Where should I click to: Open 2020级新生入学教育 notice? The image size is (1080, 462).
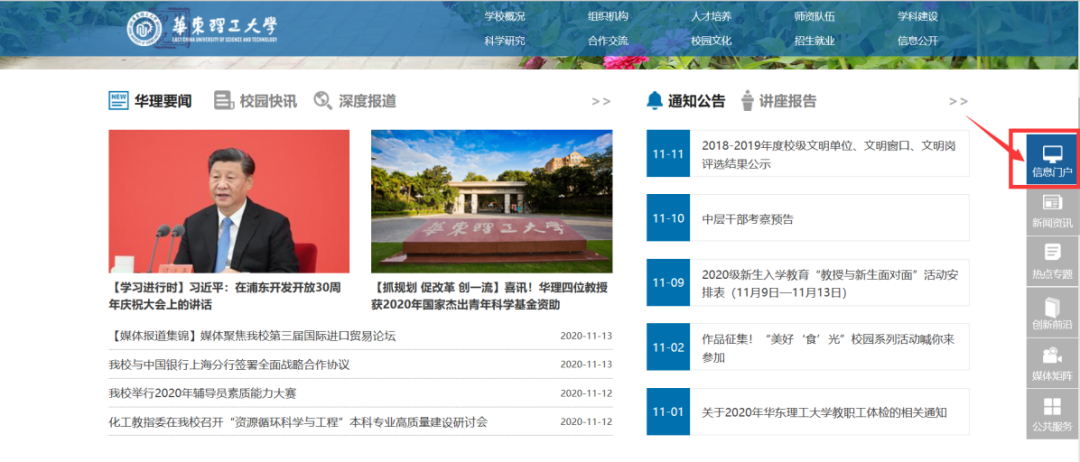point(830,284)
